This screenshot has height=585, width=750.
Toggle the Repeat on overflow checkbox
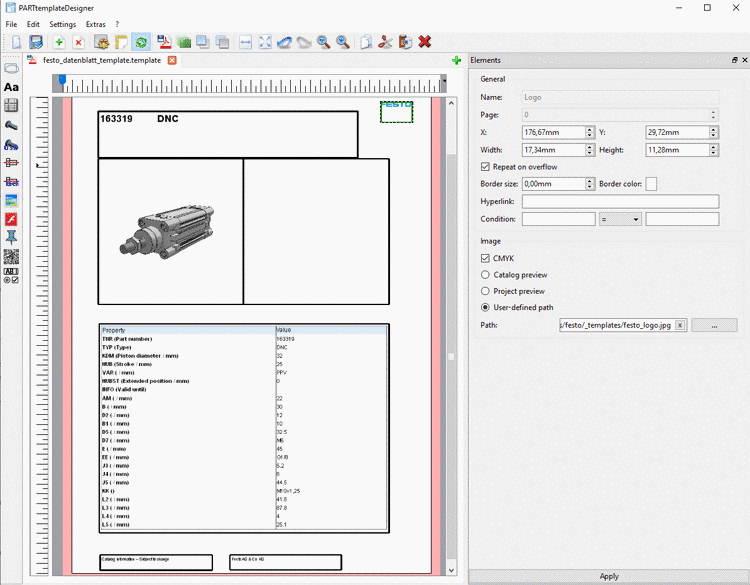(486, 167)
